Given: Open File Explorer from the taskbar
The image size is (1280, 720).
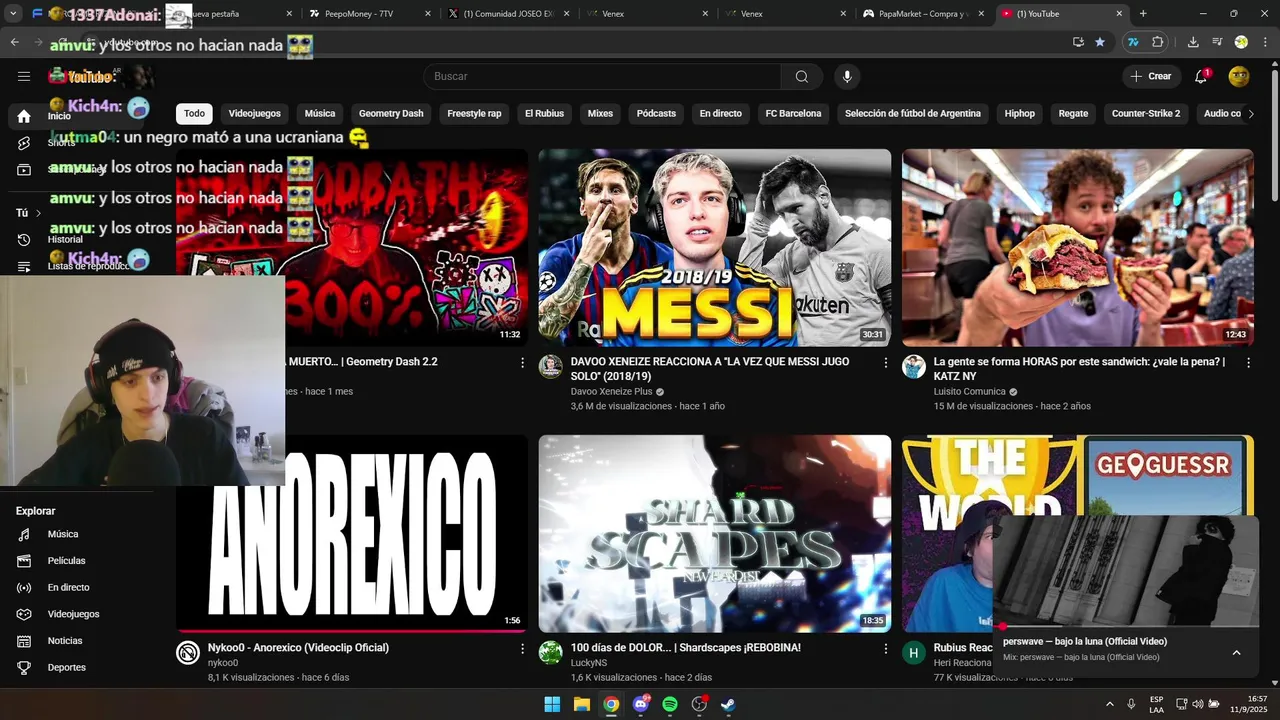Looking at the screenshot, I should [x=582, y=704].
